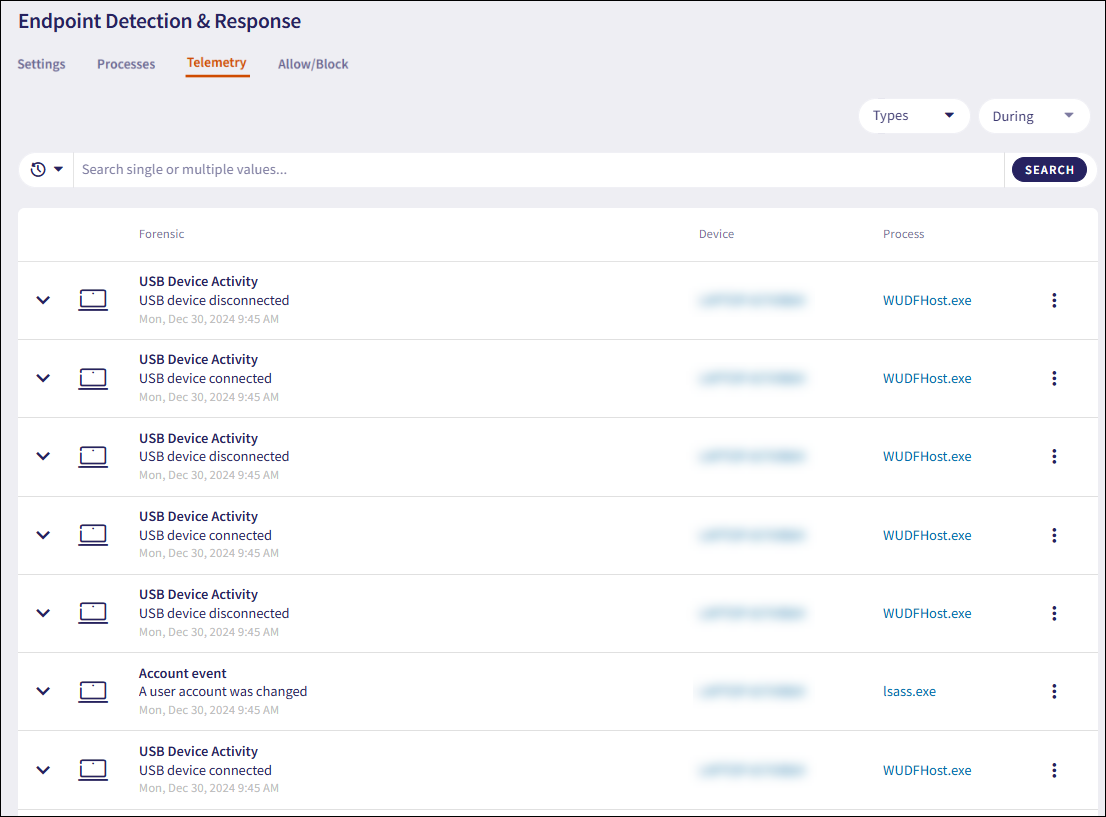
Task: Open the three-dot menu on the last visible row
Action: [1054, 770]
